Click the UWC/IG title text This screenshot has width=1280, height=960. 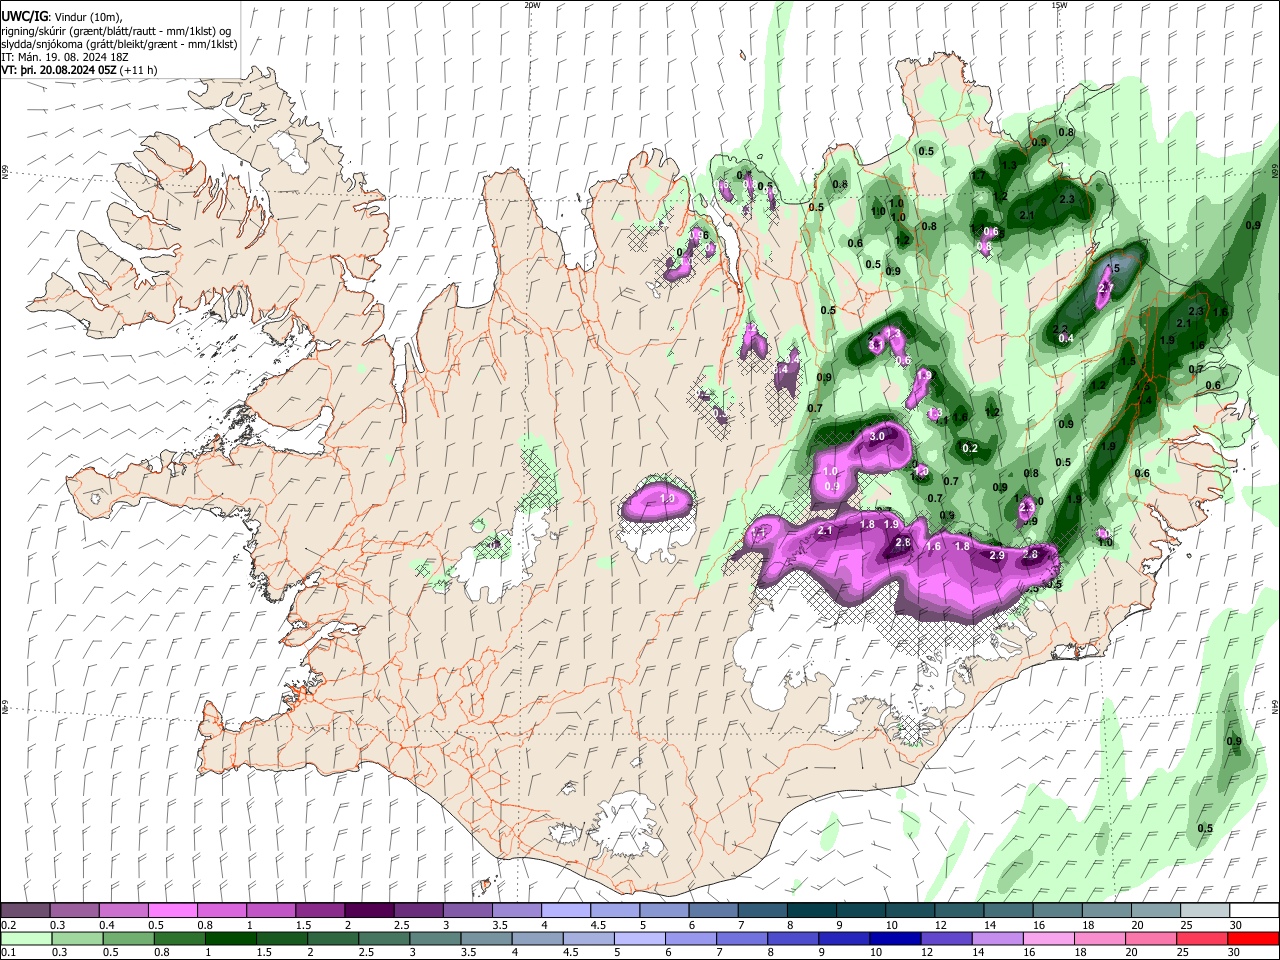coord(23,17)
